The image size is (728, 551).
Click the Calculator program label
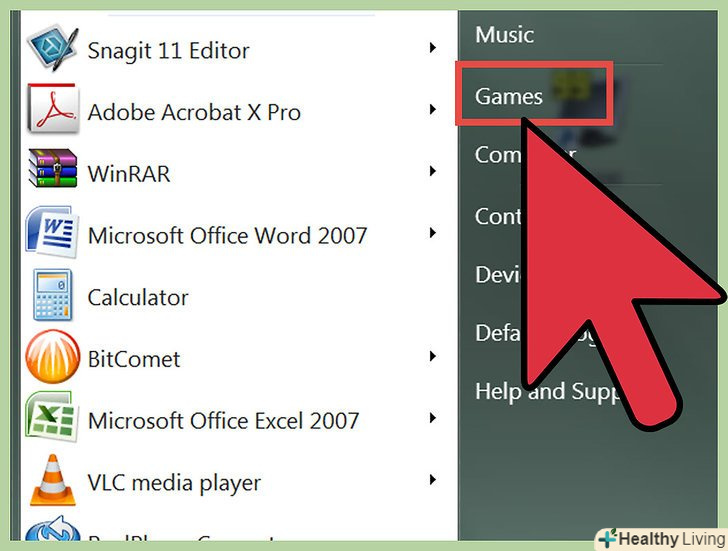coord(138,298)
